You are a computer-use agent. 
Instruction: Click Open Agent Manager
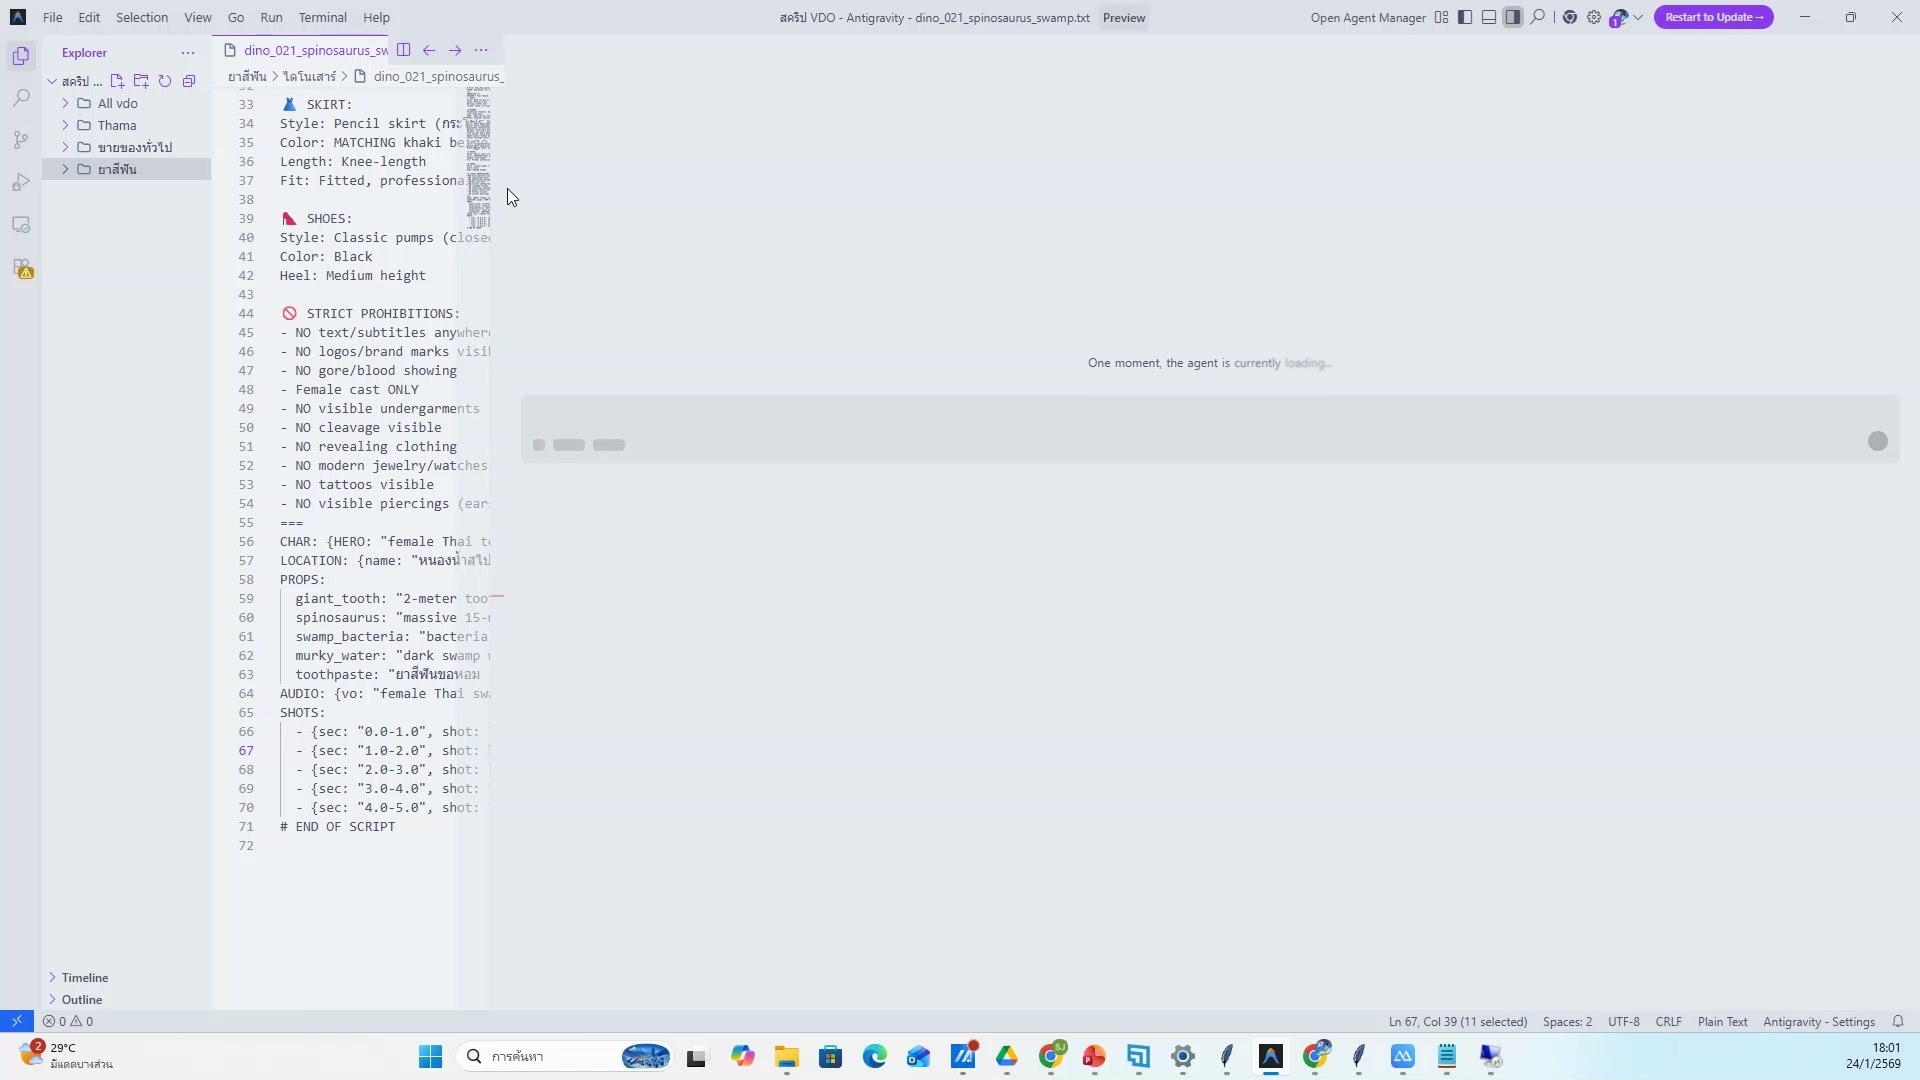[x=1367, y=17]
